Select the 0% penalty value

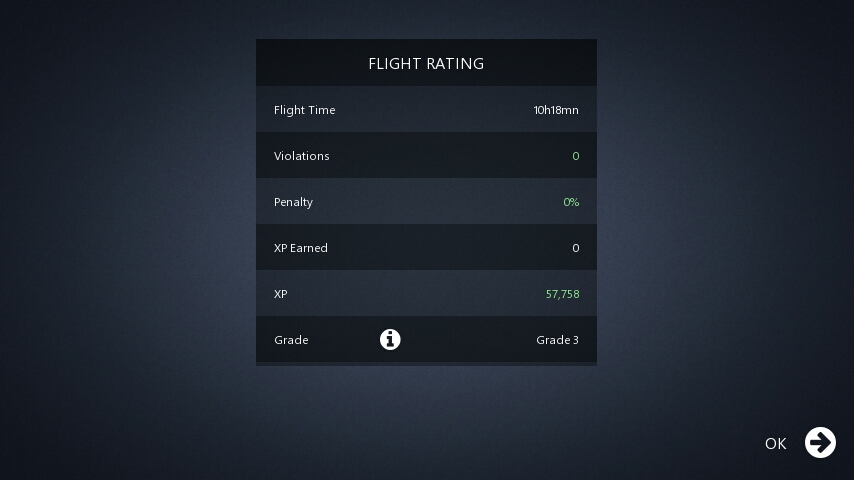571,202
